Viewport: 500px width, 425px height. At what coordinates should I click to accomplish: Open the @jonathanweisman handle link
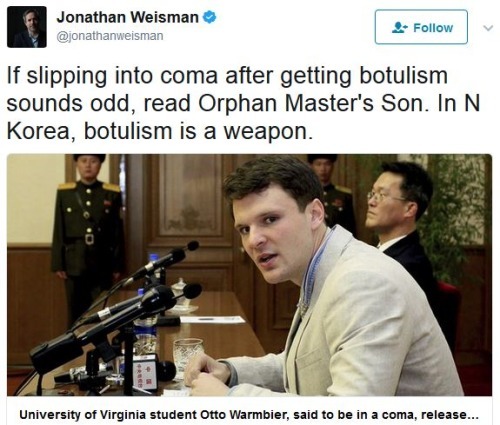click(x=110, y=36)
